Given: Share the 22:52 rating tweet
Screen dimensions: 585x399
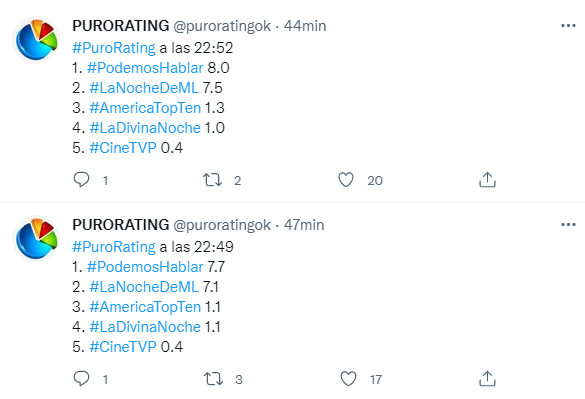Looking at the screenshot, I should [x=487, y=180].
